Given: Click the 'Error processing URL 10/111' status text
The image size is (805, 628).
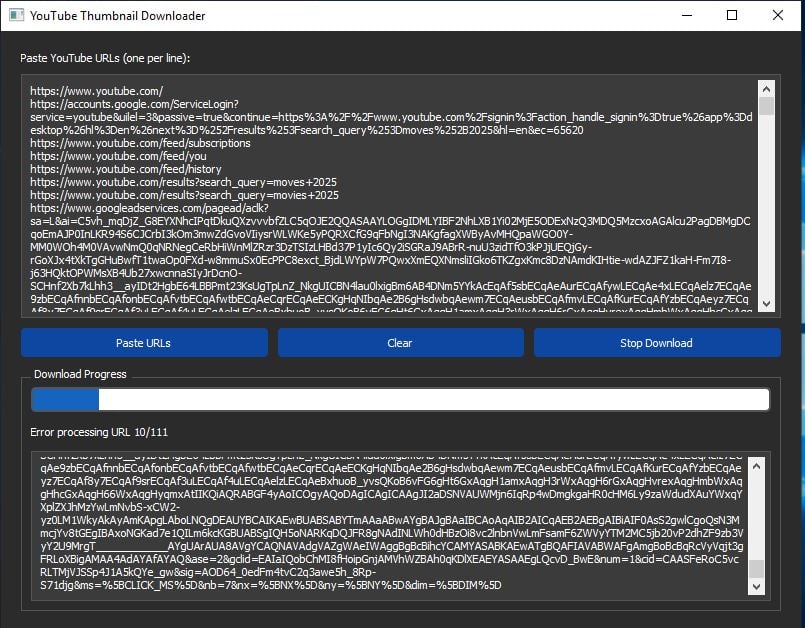Looking at the screenshot, I should [x=100, y=432].
